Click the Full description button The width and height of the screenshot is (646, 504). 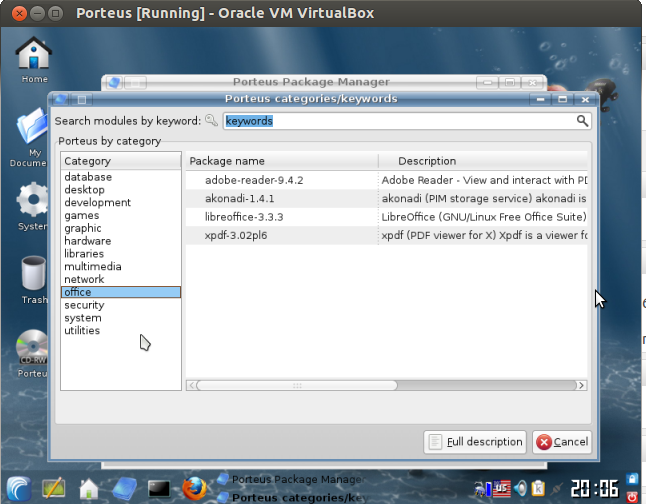click(475, 442)
